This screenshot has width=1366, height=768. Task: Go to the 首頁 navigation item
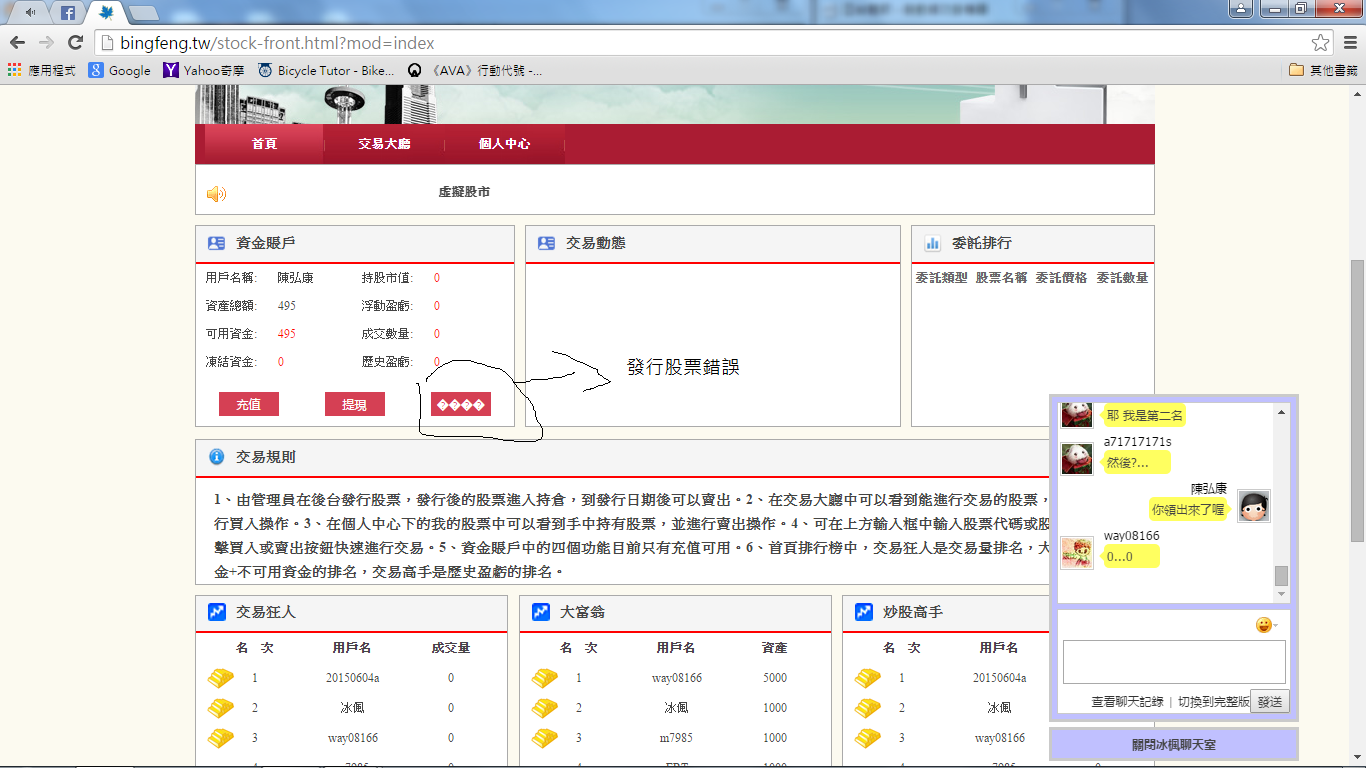(x=264, y=143)
